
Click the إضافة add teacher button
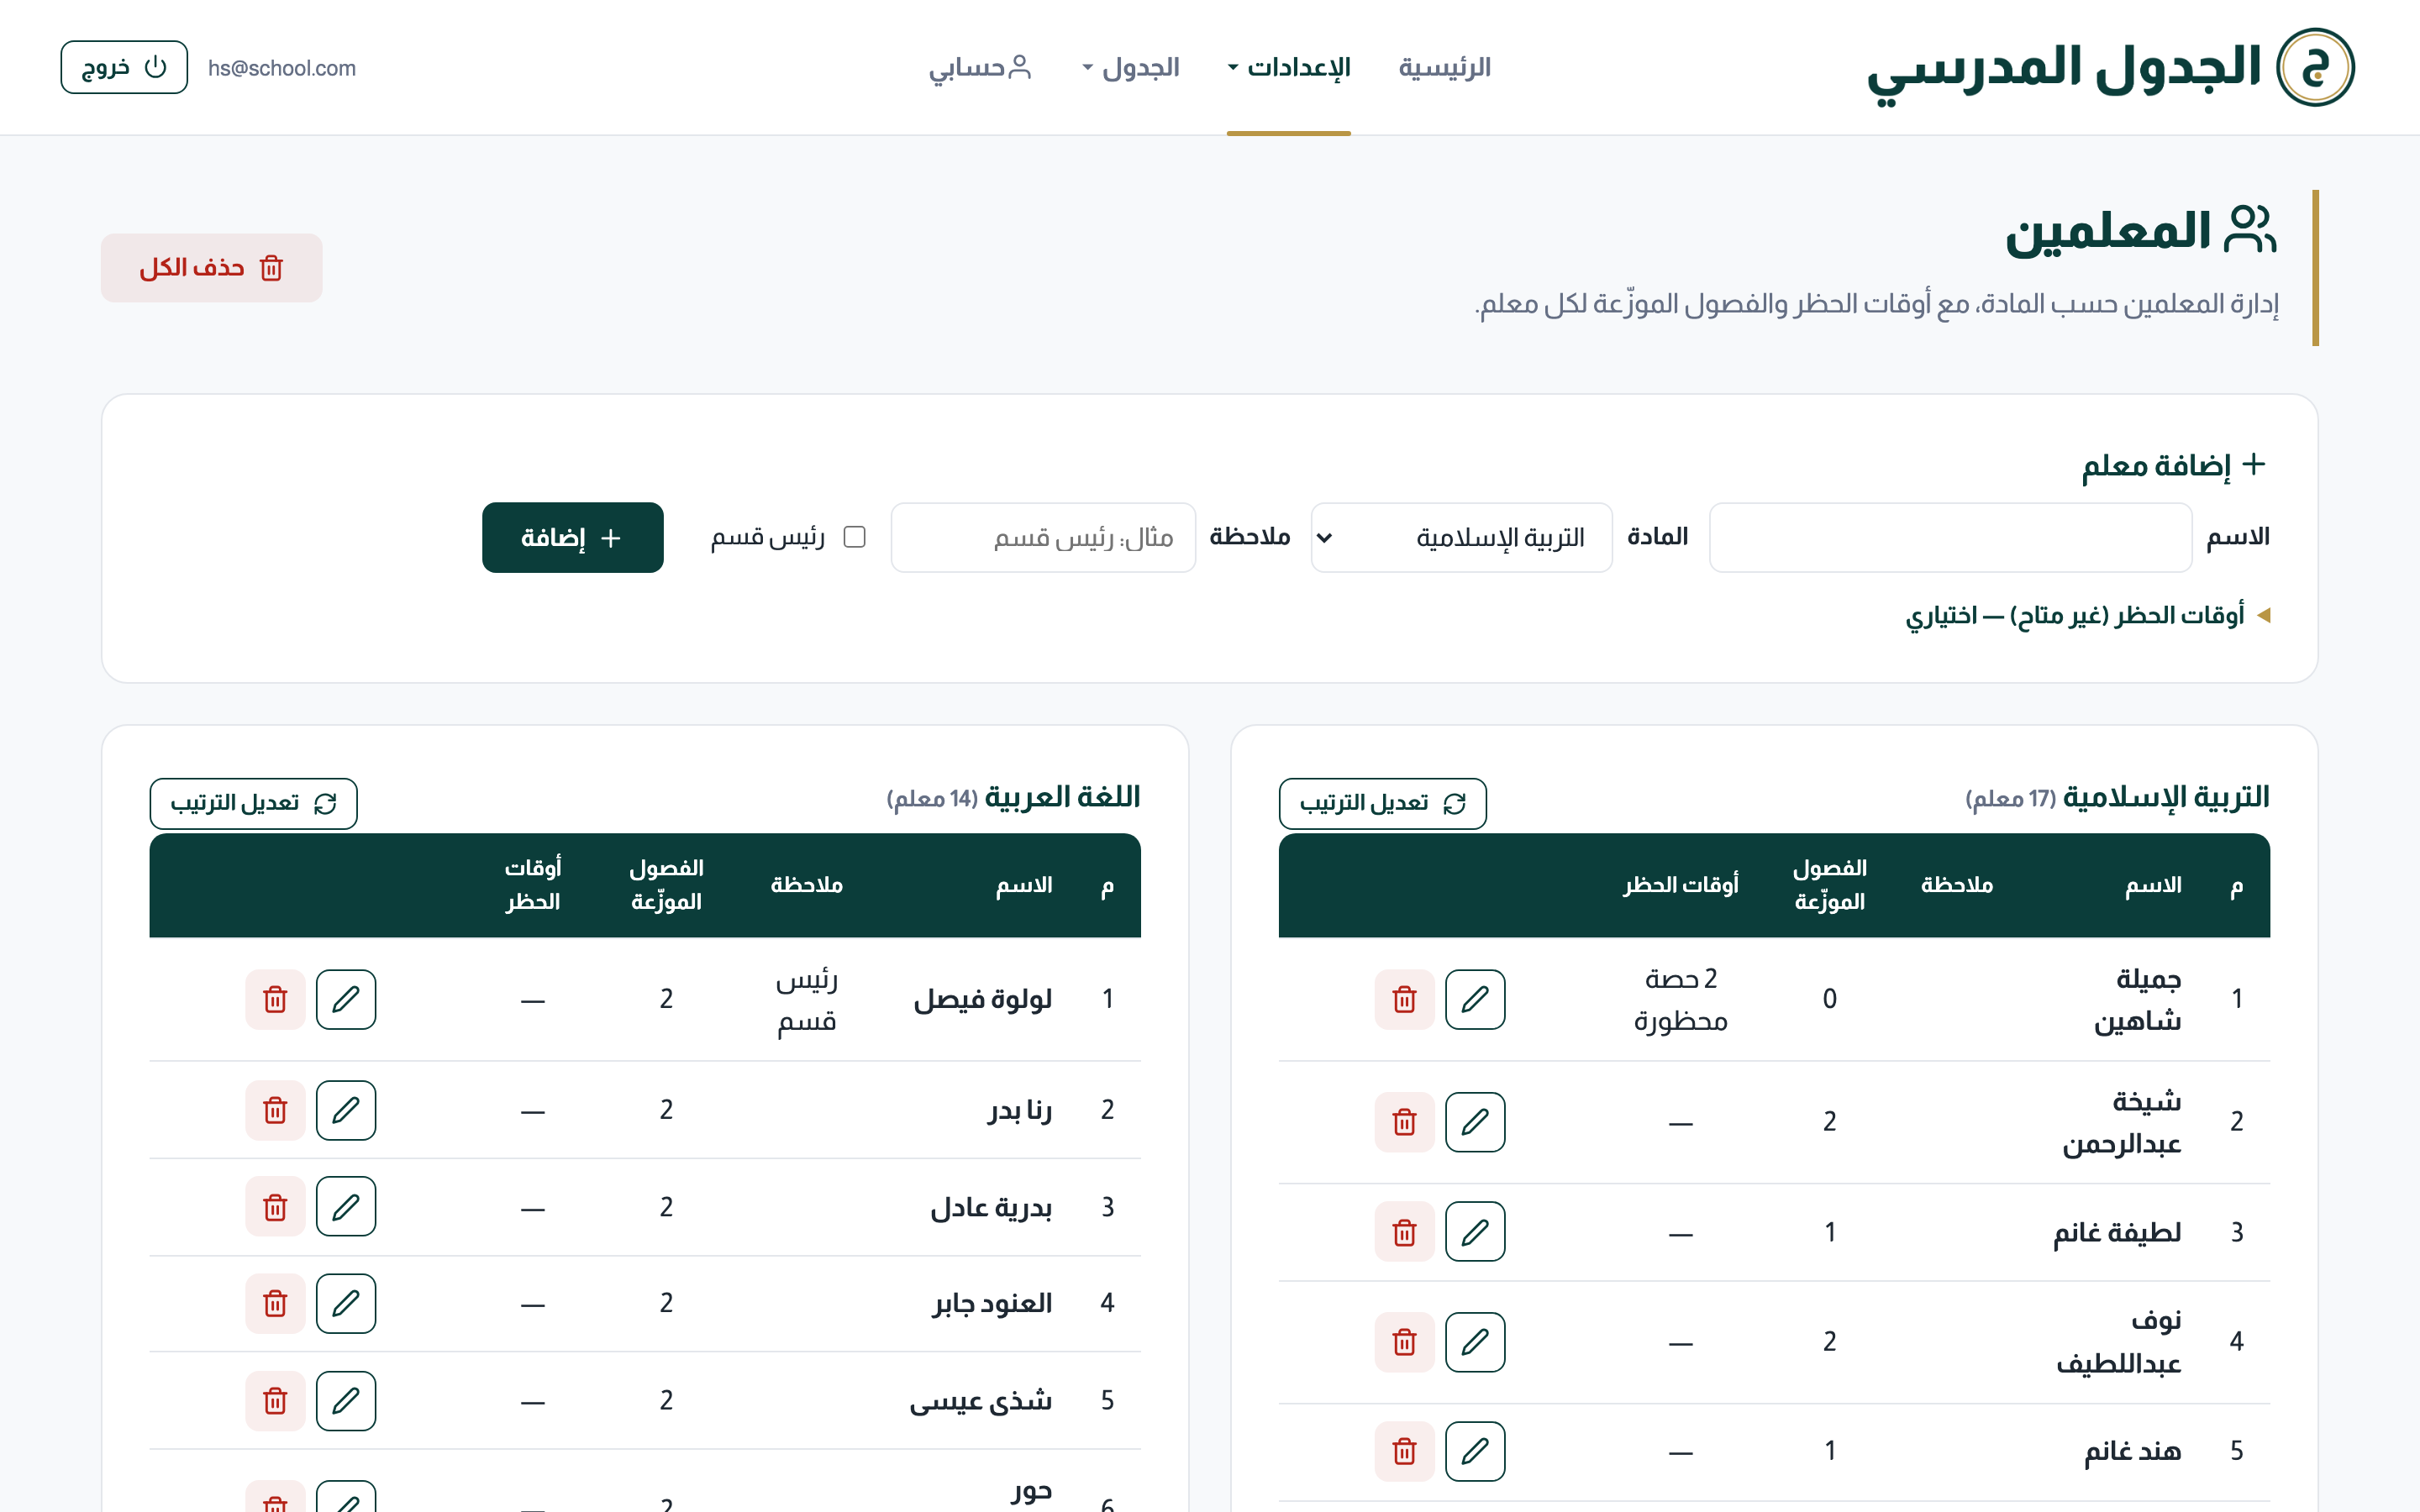[572, 537]
